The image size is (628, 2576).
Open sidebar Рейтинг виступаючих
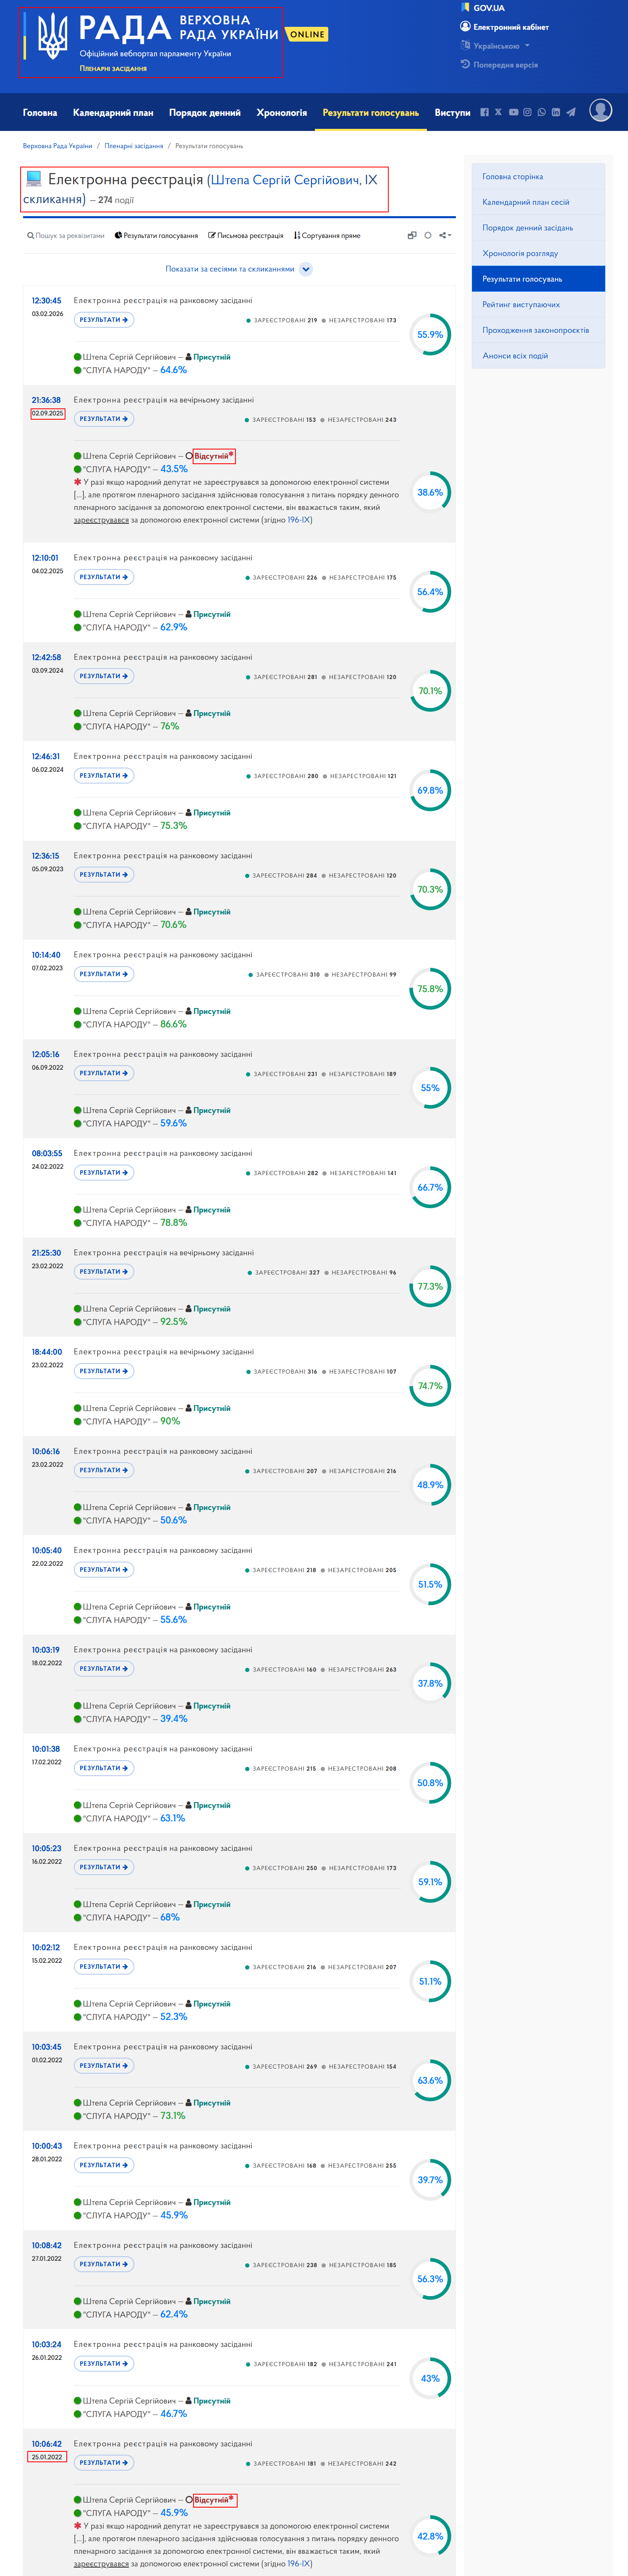(x=538, y=304)
